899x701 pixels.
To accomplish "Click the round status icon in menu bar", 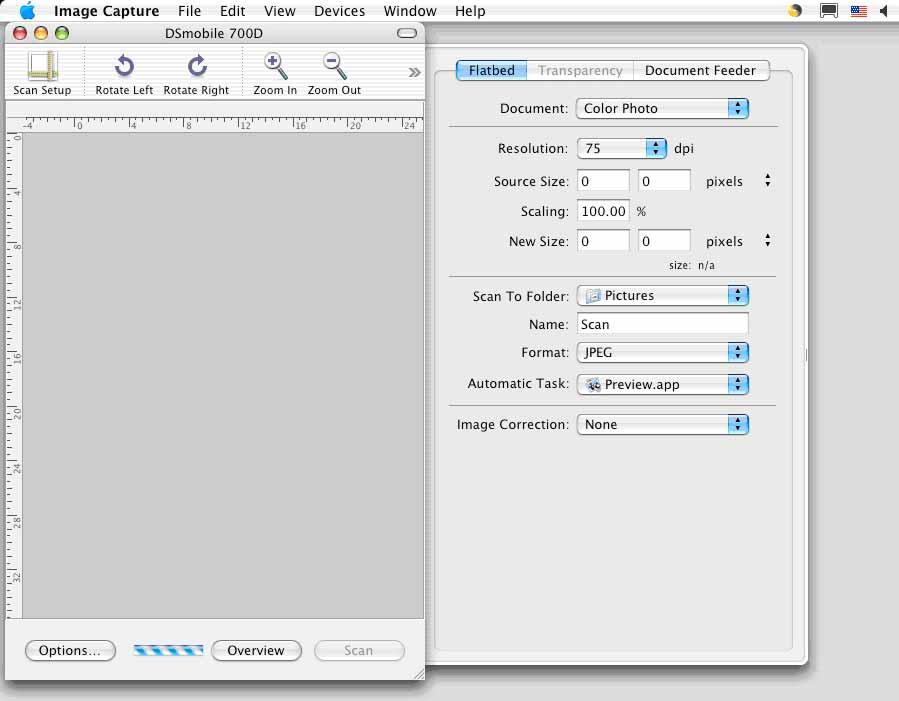I will (795, 11).
